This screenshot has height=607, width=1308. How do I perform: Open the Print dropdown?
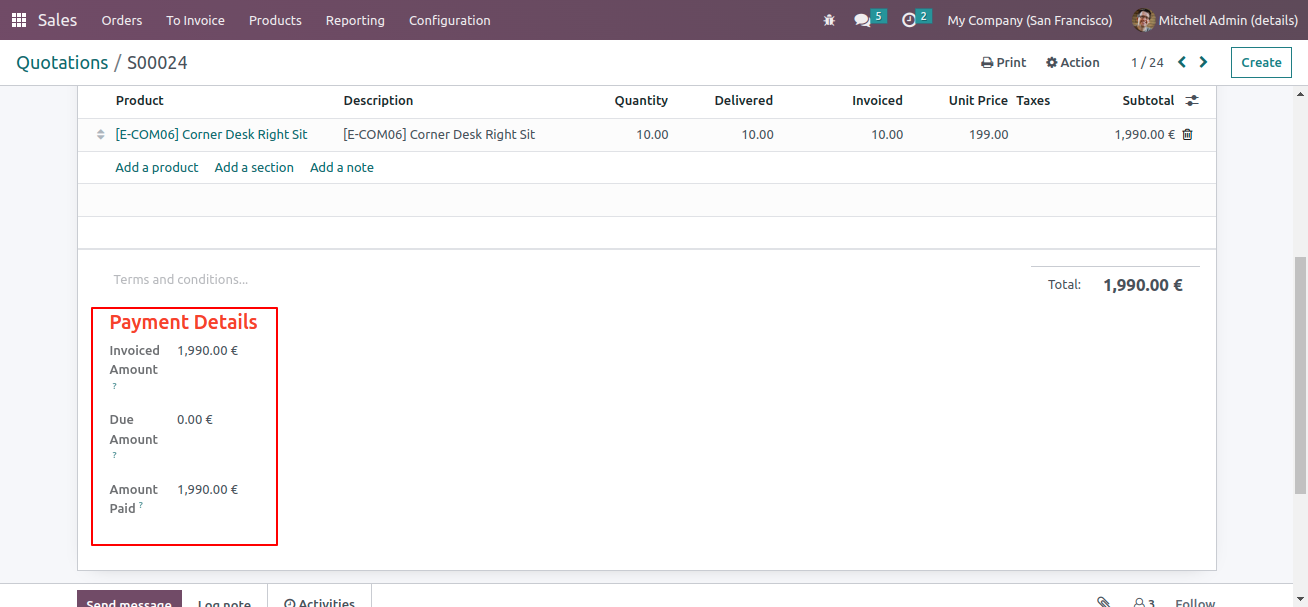pyautogui.click(x=1004, y=62)
